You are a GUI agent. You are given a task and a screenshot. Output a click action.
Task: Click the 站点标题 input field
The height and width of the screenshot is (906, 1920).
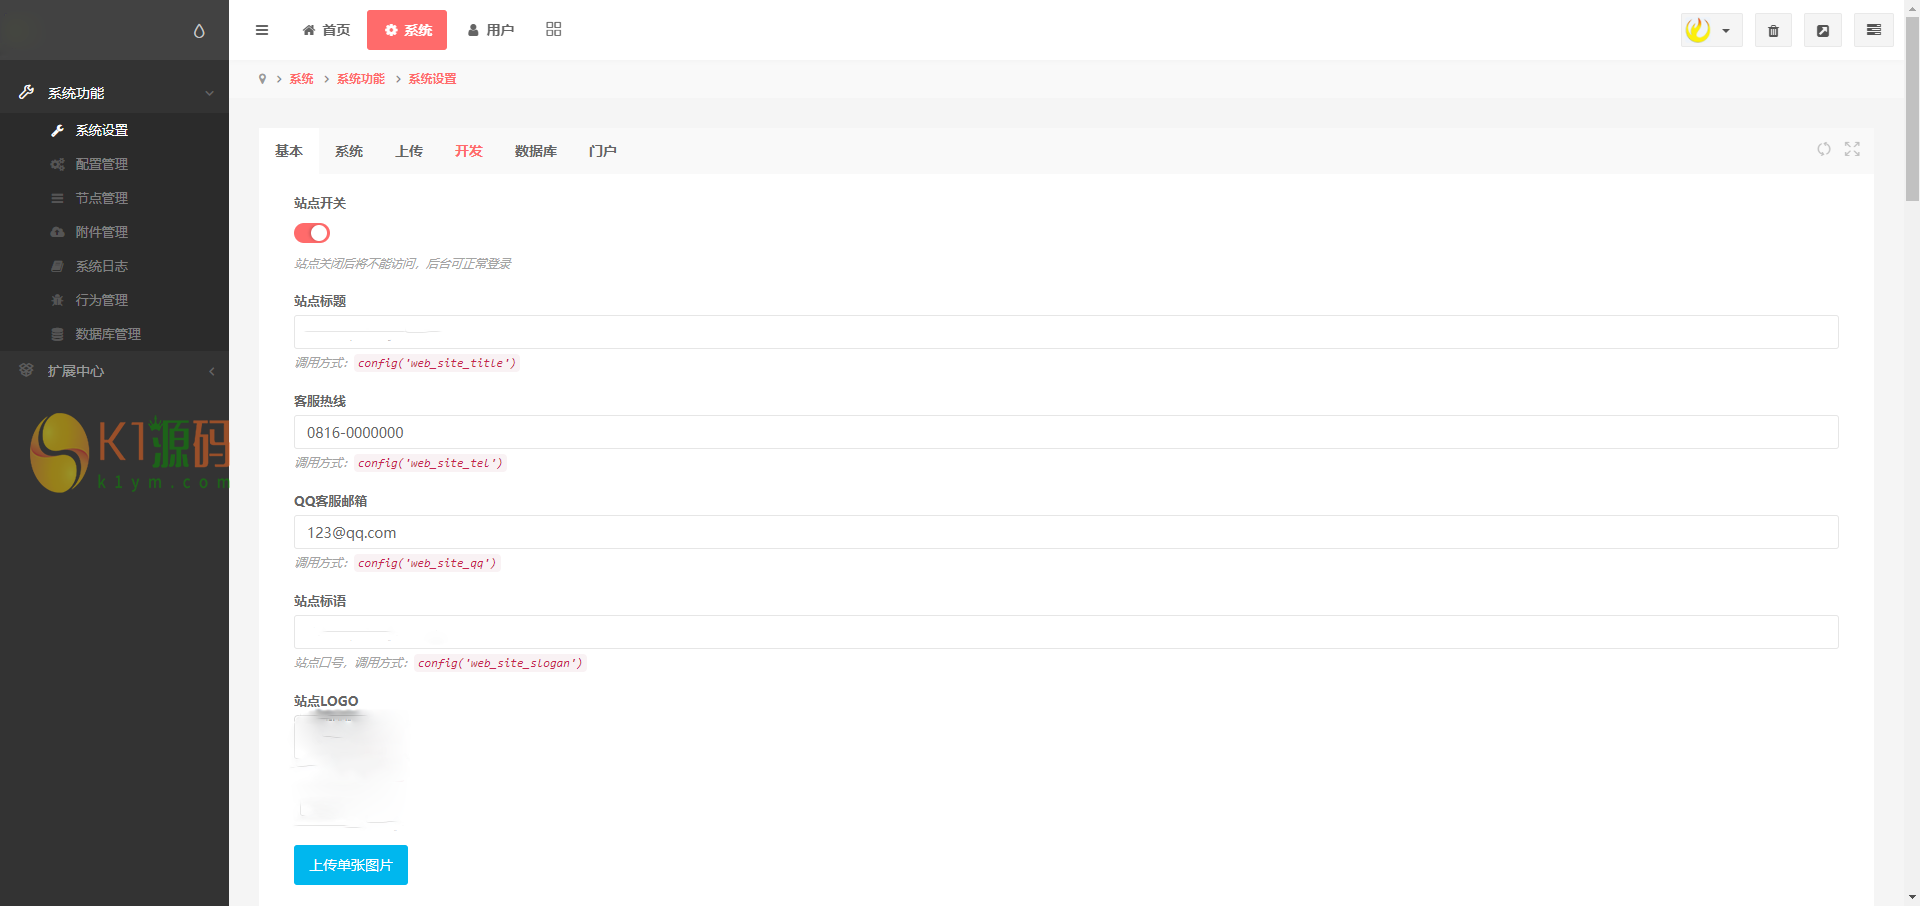1066,332
